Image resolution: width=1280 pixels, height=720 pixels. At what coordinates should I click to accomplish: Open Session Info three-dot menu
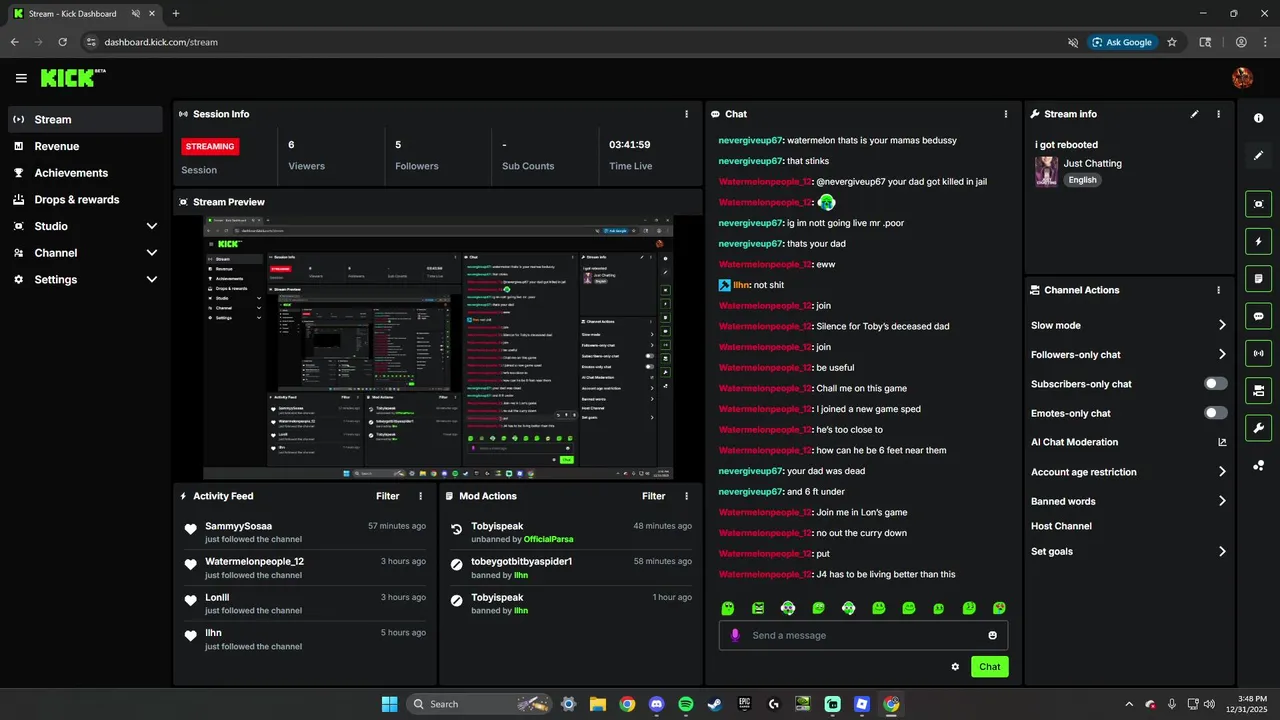tap(686, 114)
